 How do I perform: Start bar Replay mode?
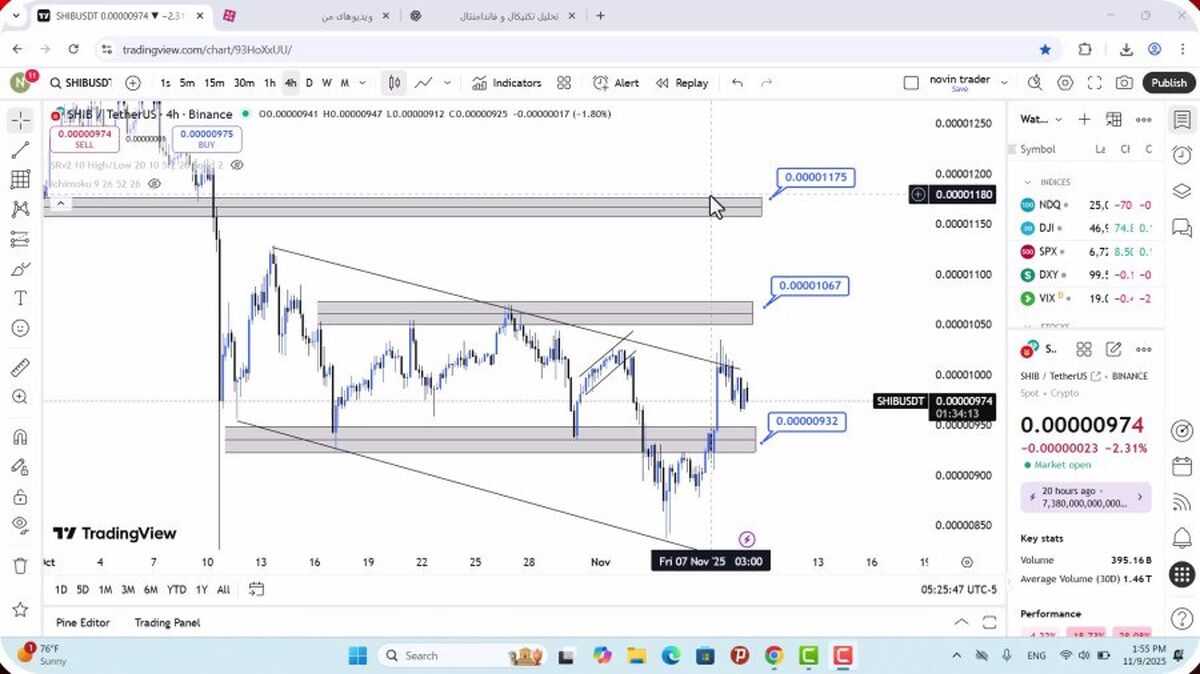(x=682, y=83)
